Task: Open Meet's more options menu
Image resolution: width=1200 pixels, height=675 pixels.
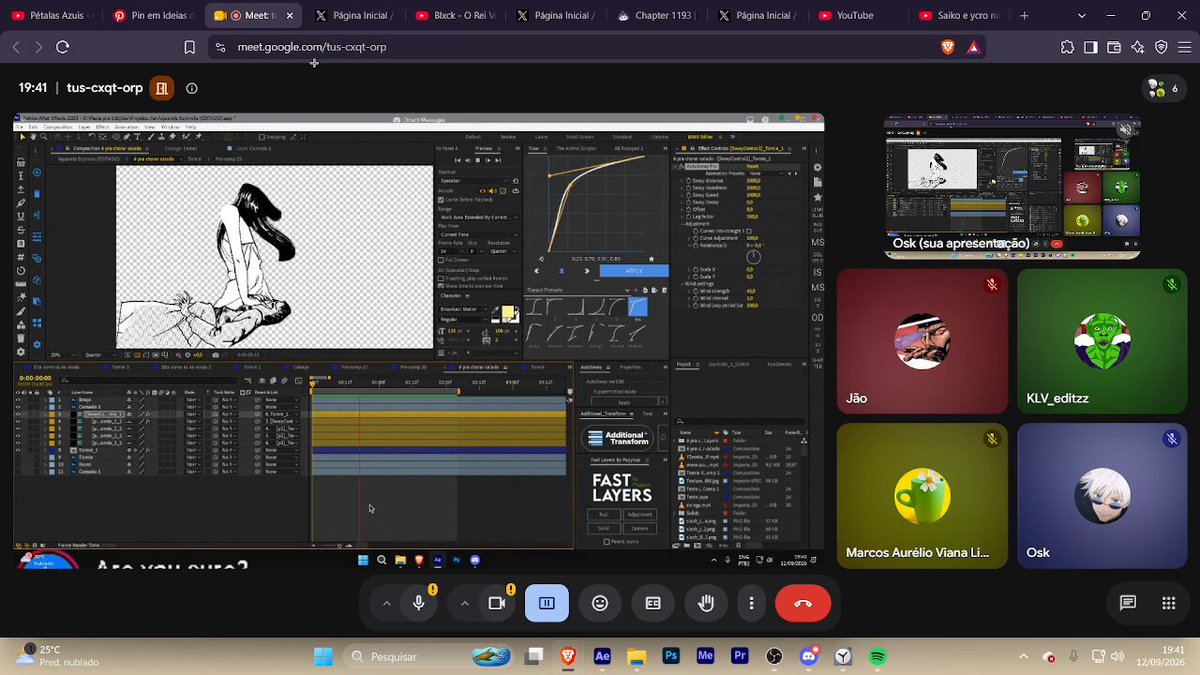Action: click(x=751, y=603)
